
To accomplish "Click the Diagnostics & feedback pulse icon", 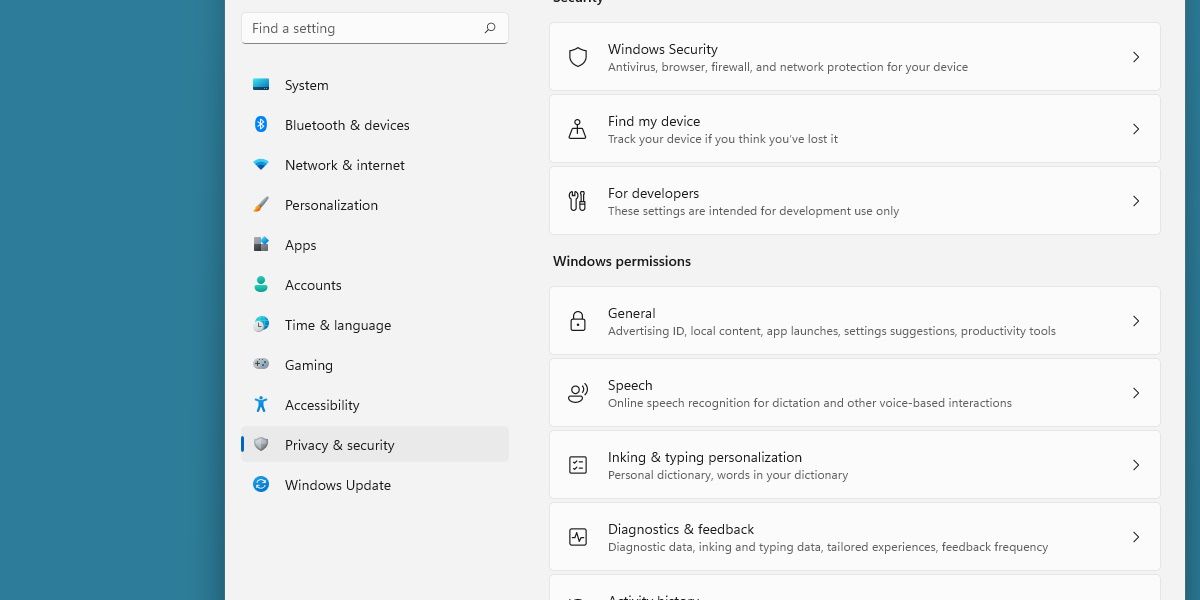I will point(578,537).
